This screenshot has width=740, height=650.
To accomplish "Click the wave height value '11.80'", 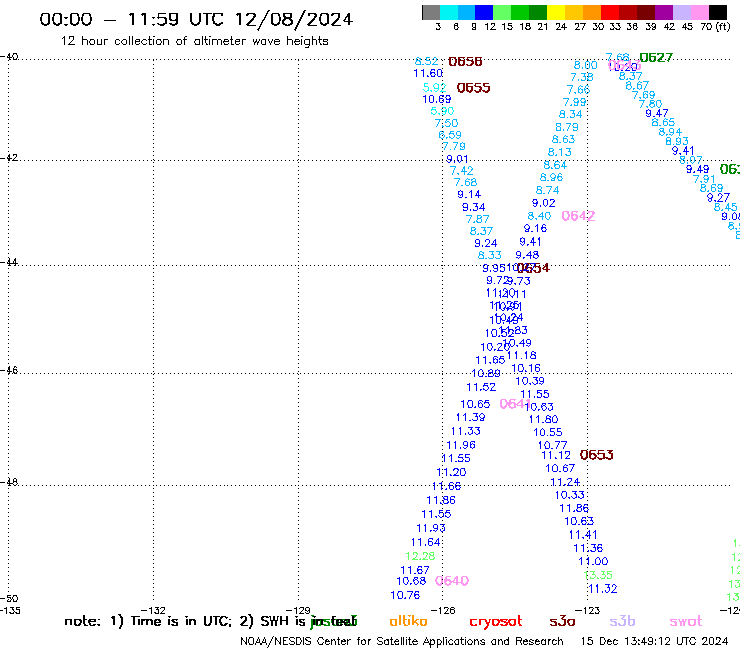I will 543,419.
